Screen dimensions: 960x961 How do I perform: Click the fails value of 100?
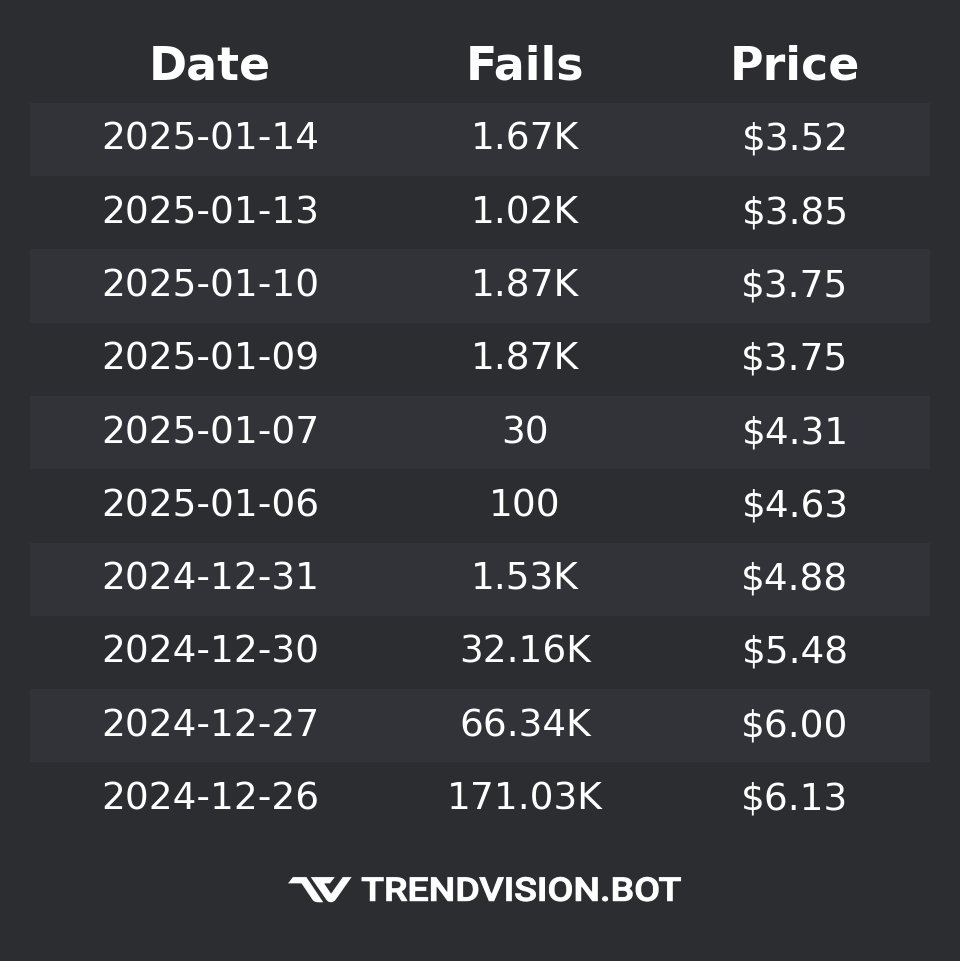(525, 504)
